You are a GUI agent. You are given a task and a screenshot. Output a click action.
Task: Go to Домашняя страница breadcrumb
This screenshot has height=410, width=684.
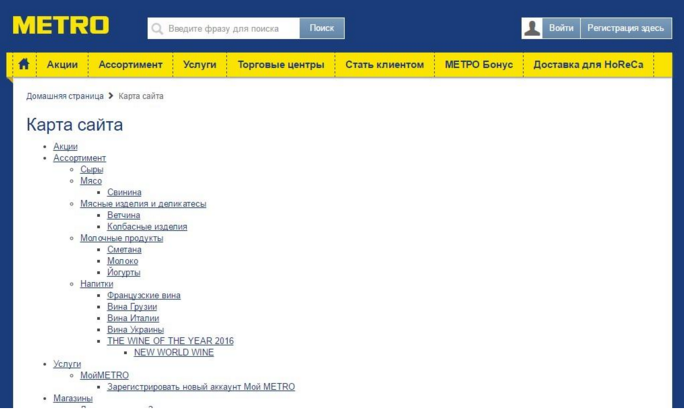tap(65, 96)
